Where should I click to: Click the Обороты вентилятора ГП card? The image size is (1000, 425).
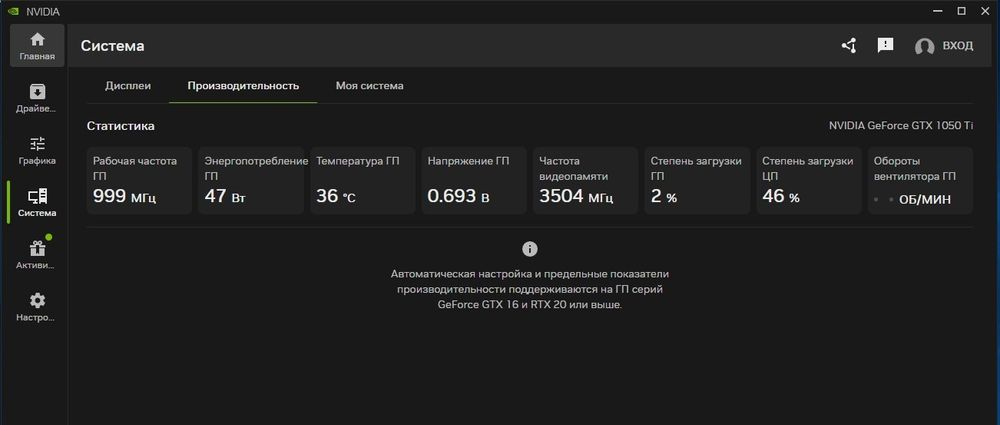(x=920, y=181)
